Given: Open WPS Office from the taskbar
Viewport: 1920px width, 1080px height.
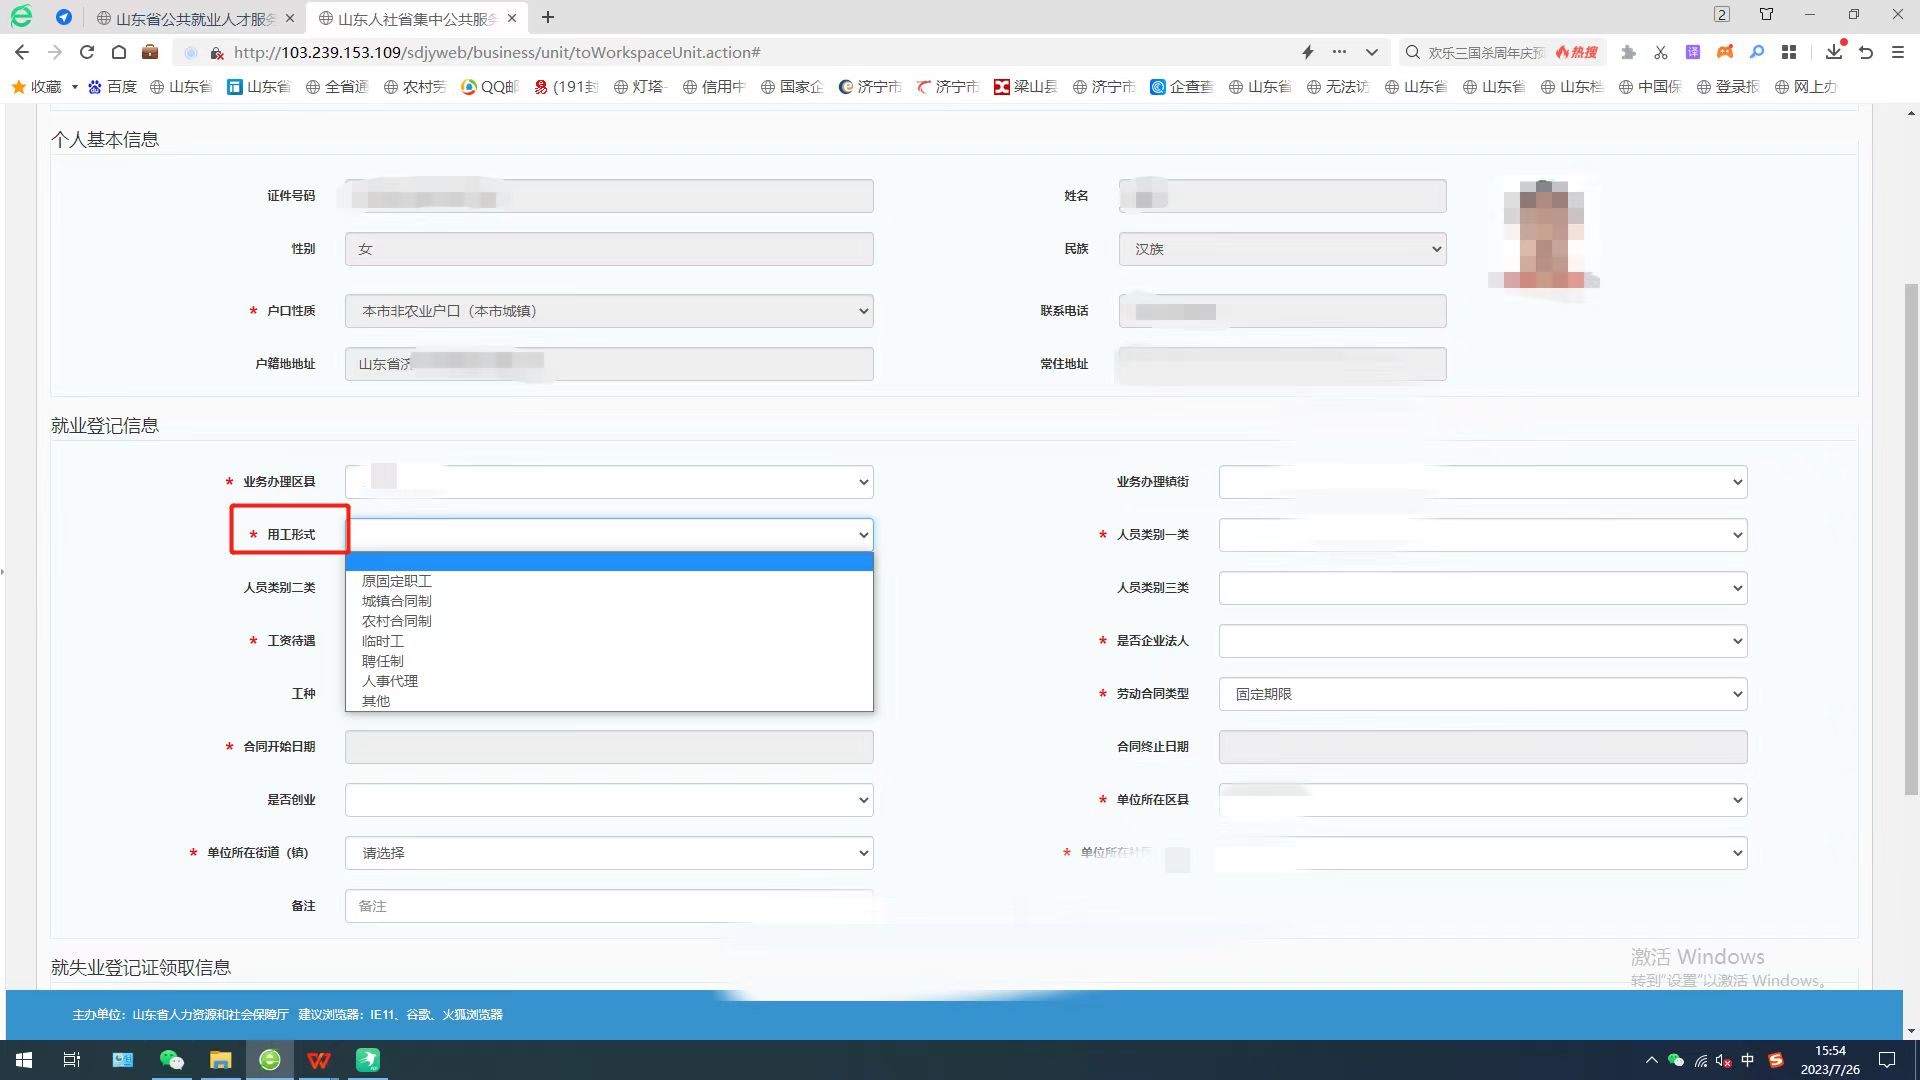Looking at the screenshot, I should (319, 1060).
